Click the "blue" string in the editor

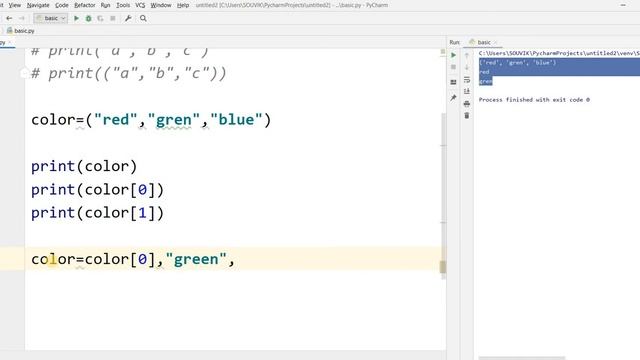[x=236, y=120]
